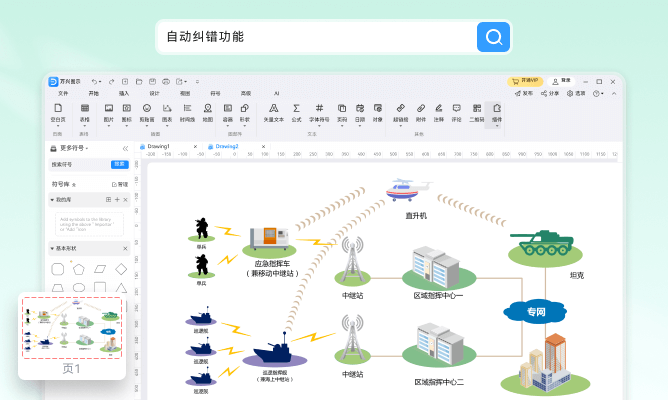Select the 页1 page thumbnail

[x=72, y=328]
